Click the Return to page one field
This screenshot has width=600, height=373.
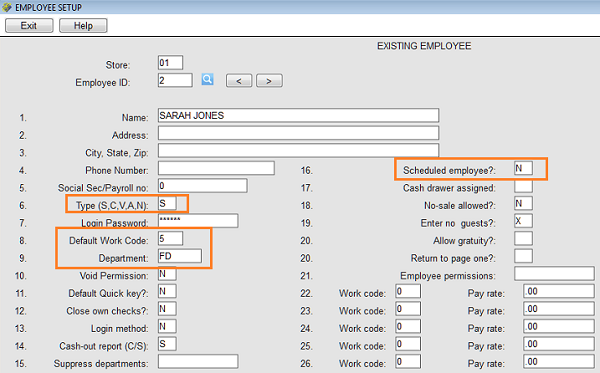523,256
